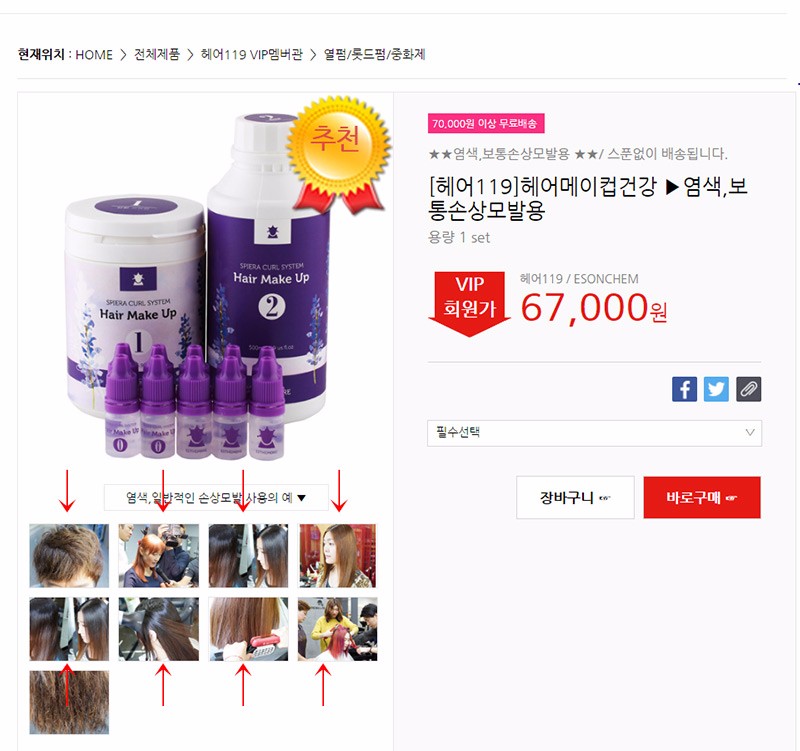Open the 필수선택 option dropdown
Screen dimensions: 800x751
(x=594, y=433)
